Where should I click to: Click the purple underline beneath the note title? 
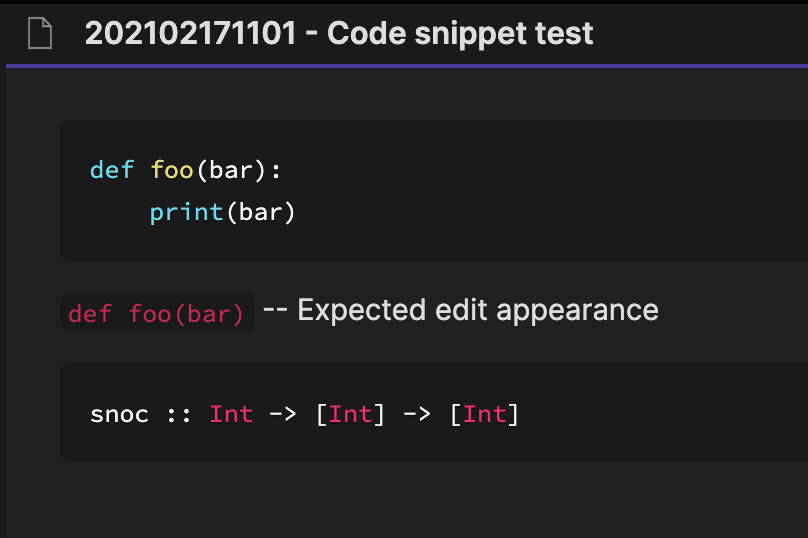(x=407, y=66)
